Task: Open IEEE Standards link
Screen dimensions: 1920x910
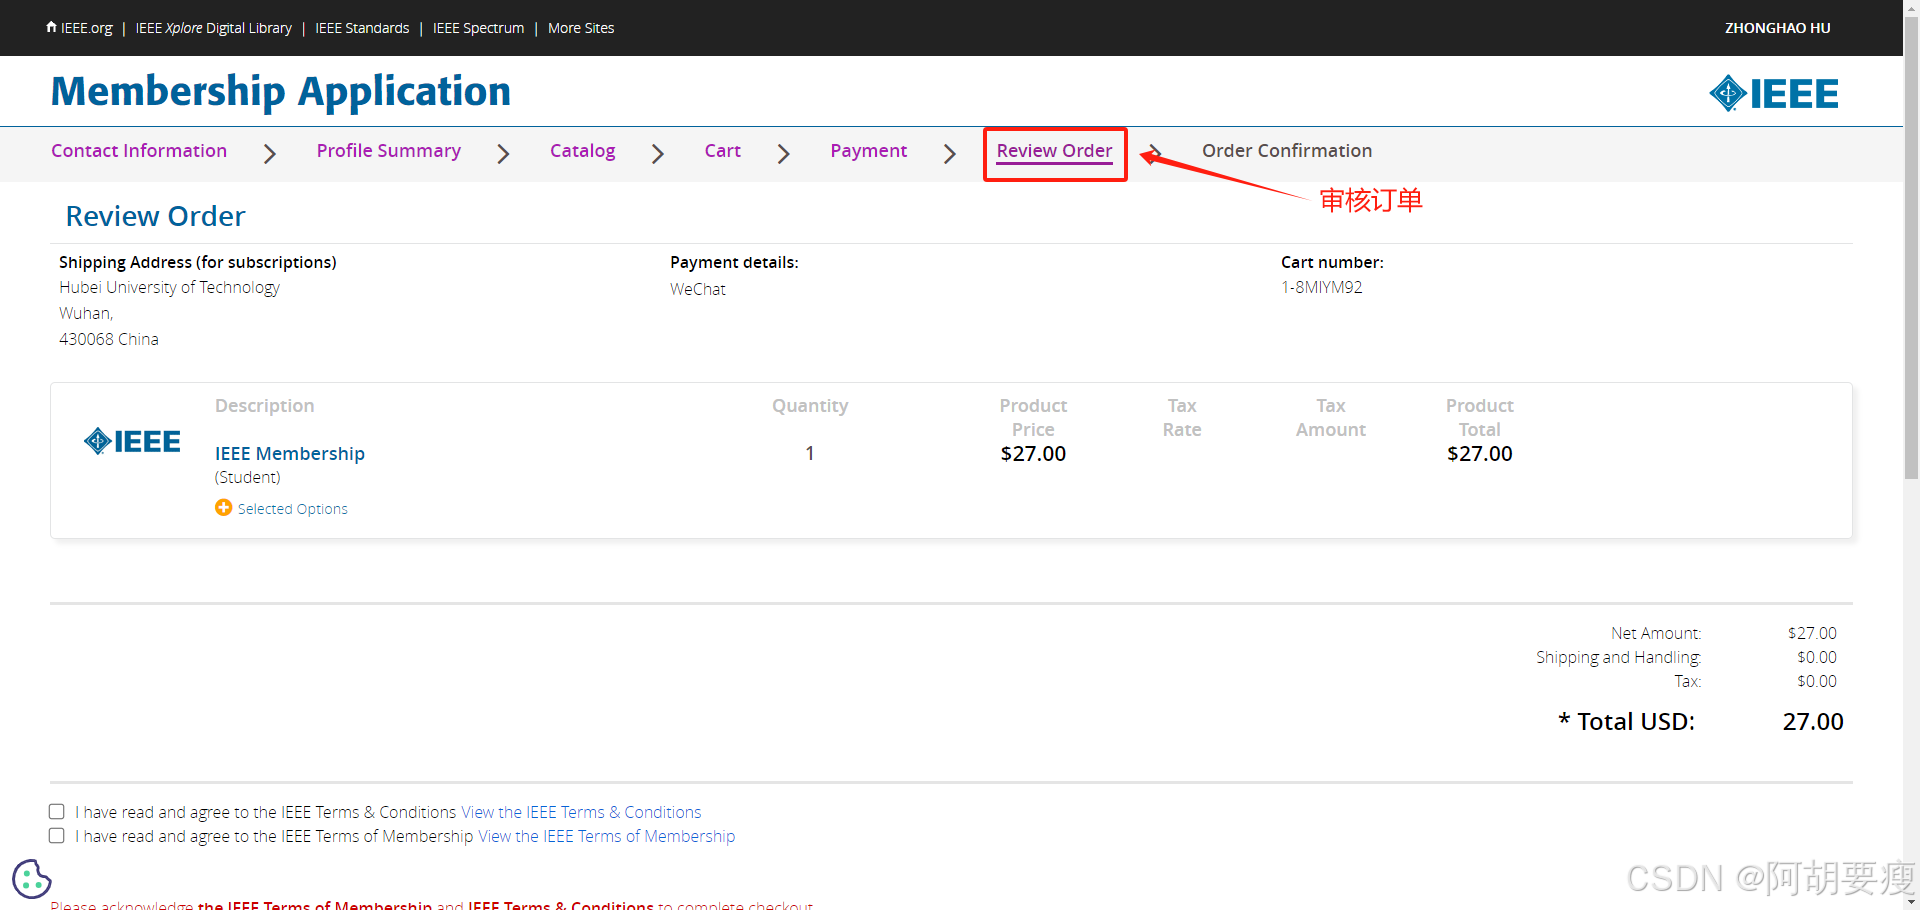Action: click(362, 28)
